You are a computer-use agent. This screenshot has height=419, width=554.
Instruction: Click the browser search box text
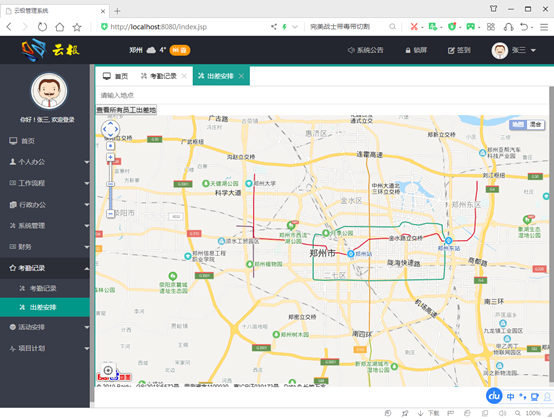tap(340, 26)
